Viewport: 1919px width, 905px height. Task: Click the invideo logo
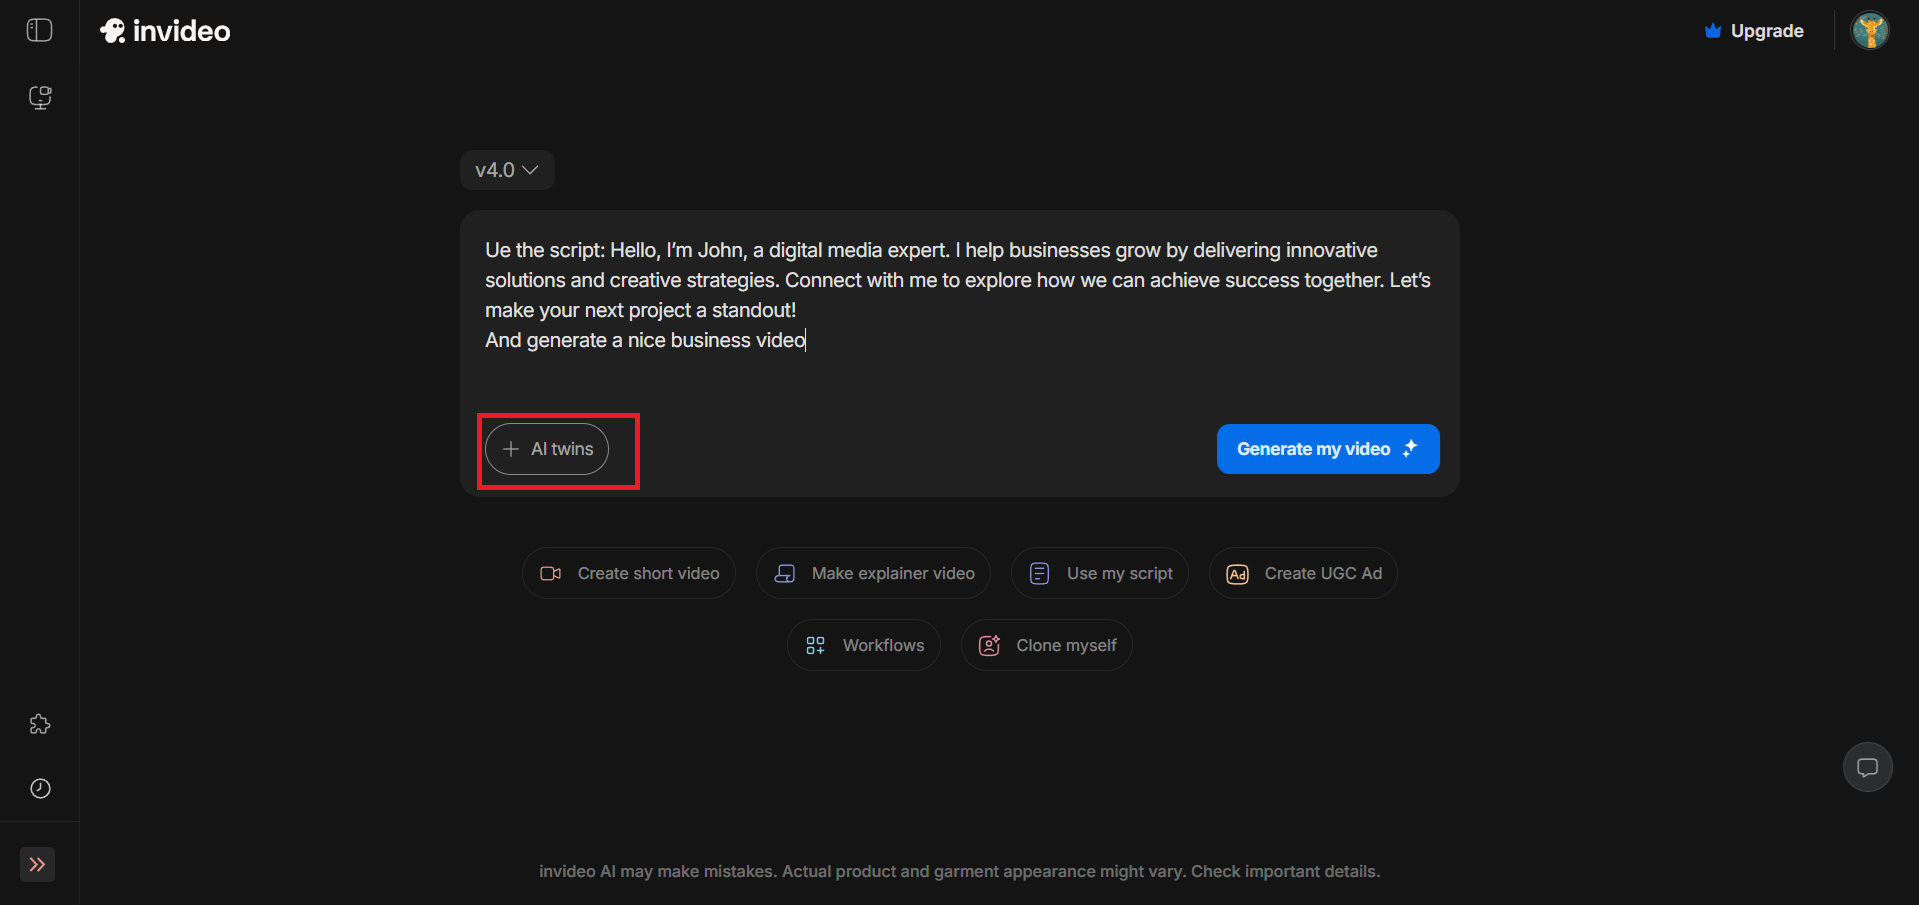[x=166, y=31]
